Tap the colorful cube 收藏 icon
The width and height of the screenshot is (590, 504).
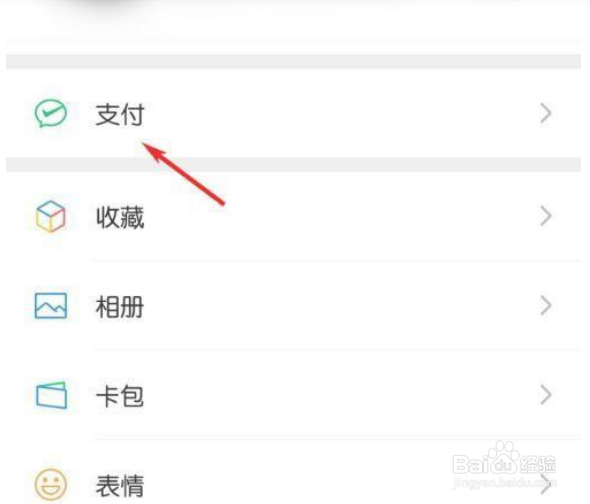click(x=50, y=216)
